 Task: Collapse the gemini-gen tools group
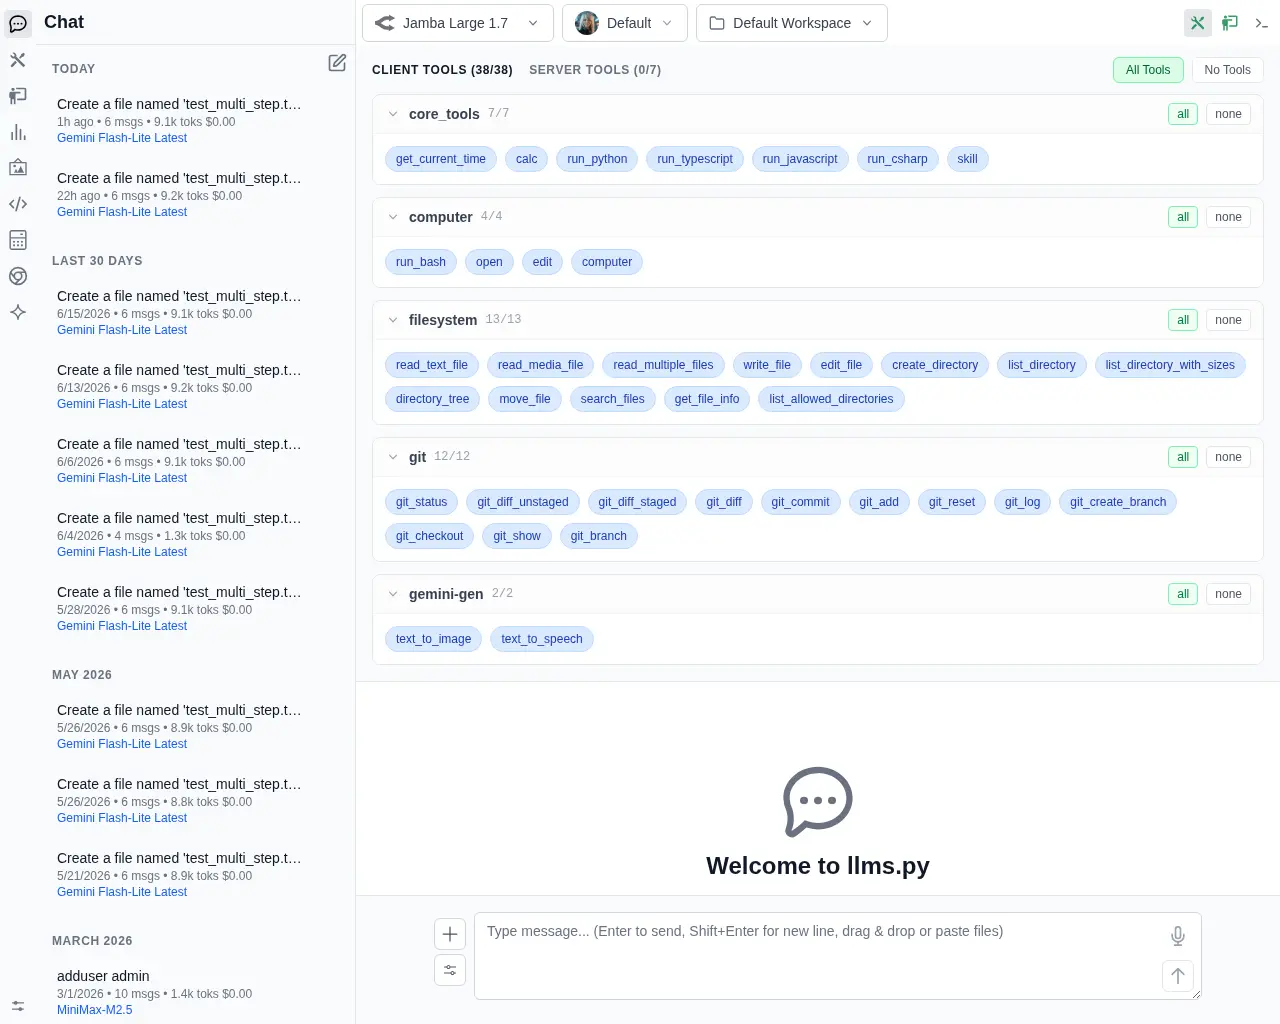[393, 594]
